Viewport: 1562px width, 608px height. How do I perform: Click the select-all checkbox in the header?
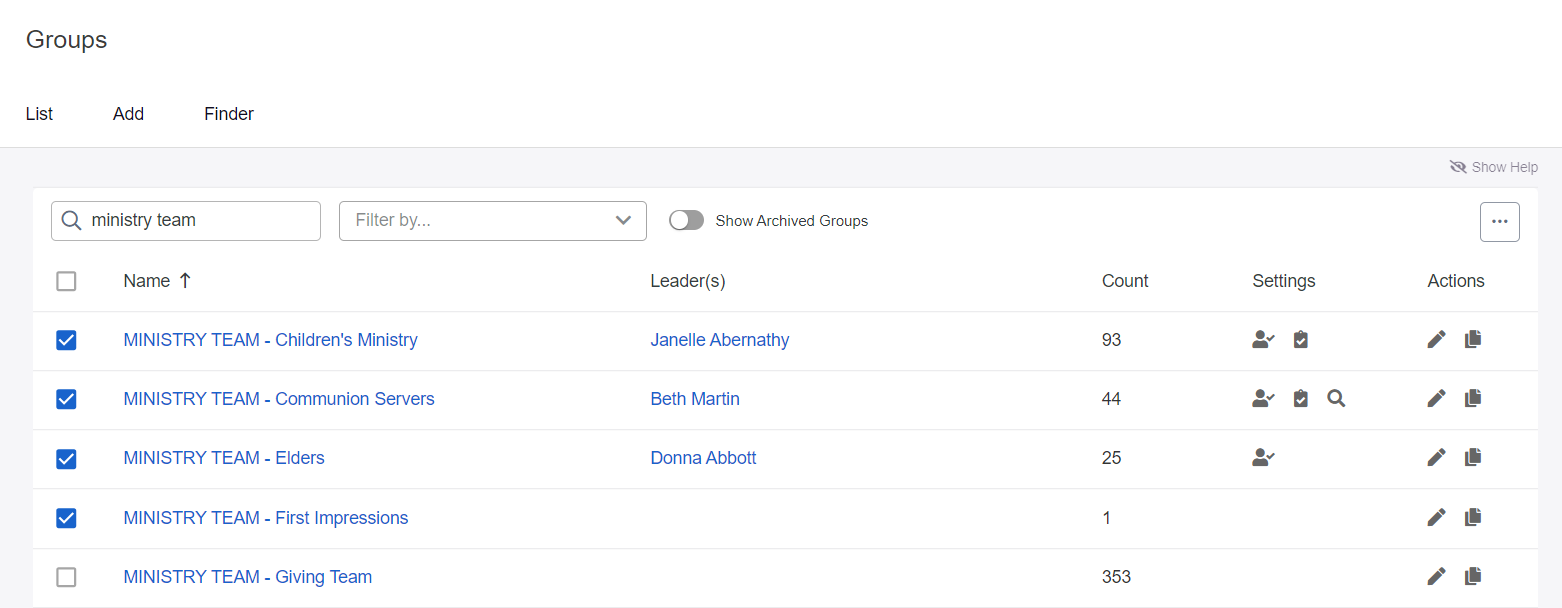pyautogui.click(x=66, y=281)
